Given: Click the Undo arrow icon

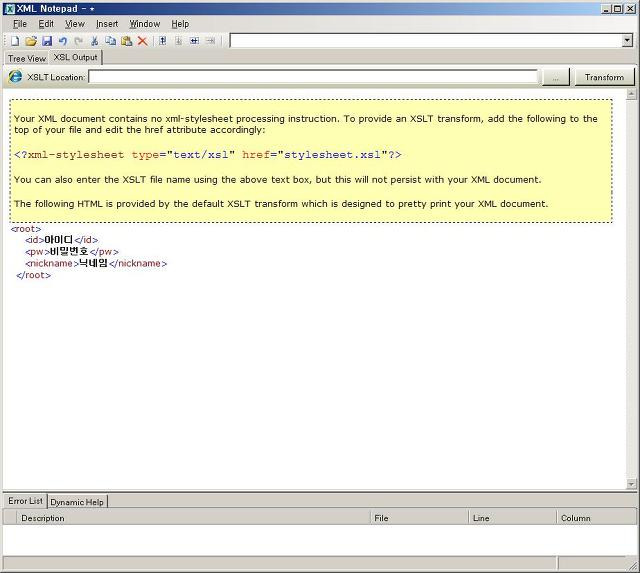Looking at the screenshot, I should [63, 41].
